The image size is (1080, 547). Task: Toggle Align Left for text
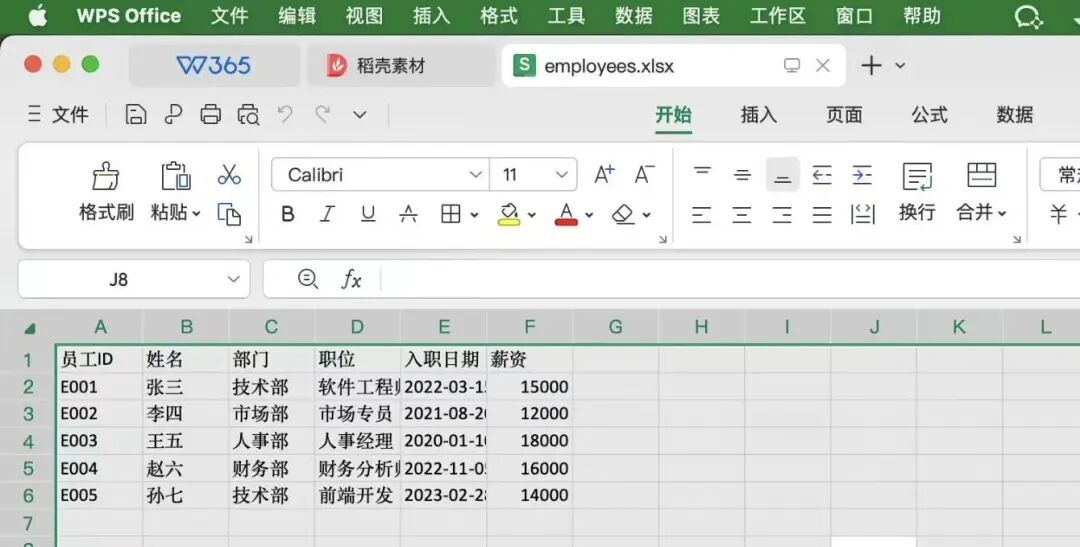tap(701, 215)
